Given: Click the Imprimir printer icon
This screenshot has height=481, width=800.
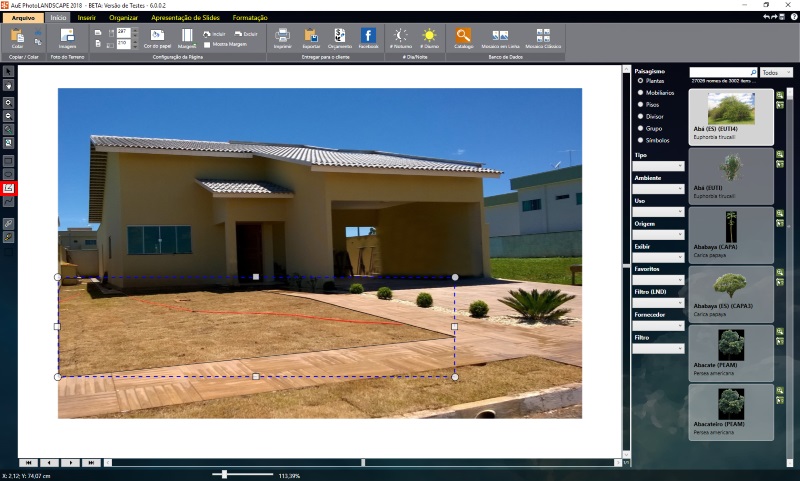Looking at the screenshot, I should [282, 35].
